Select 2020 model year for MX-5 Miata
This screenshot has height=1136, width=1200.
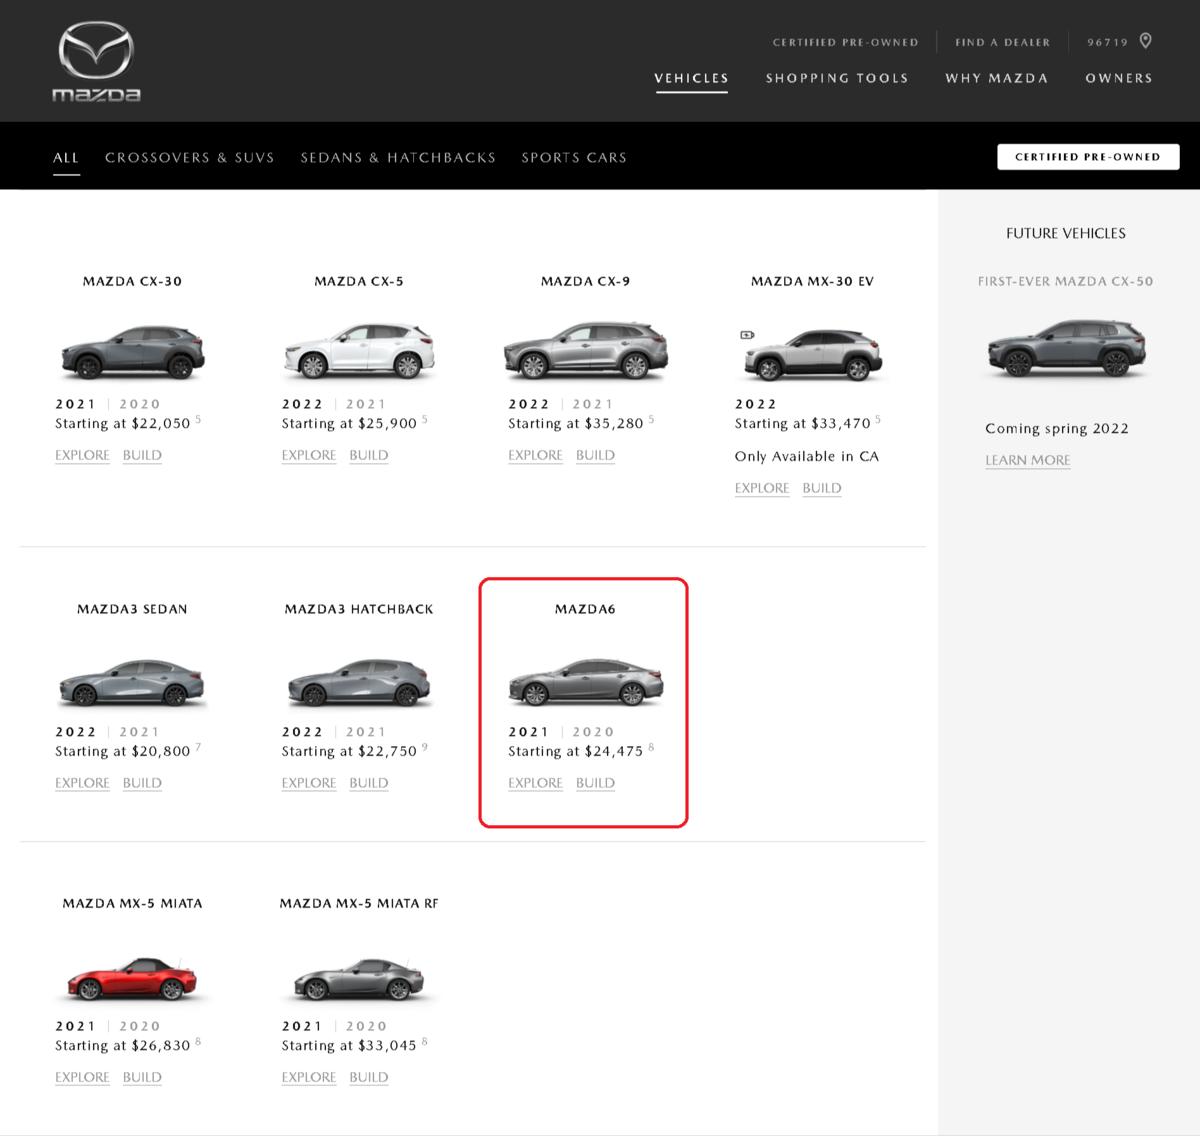[x=140, y=1026]
